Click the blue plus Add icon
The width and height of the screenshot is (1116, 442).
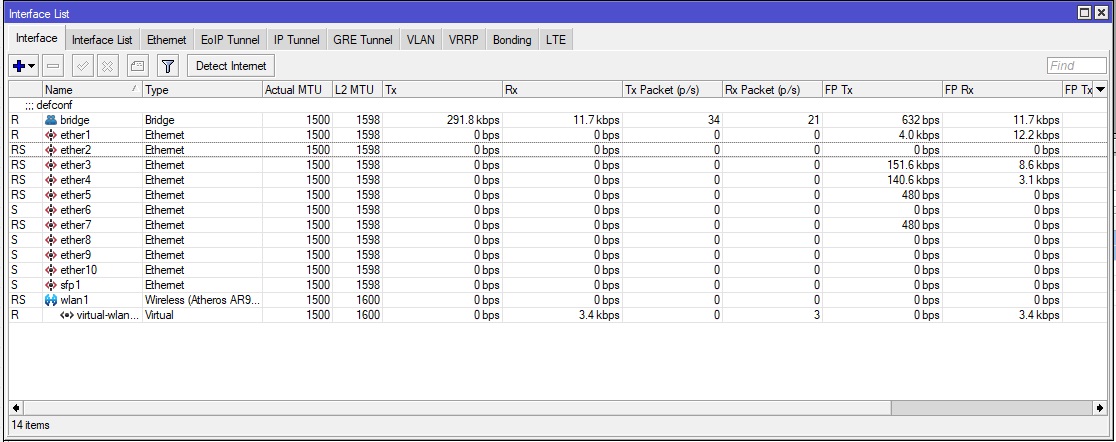(19, 66)
